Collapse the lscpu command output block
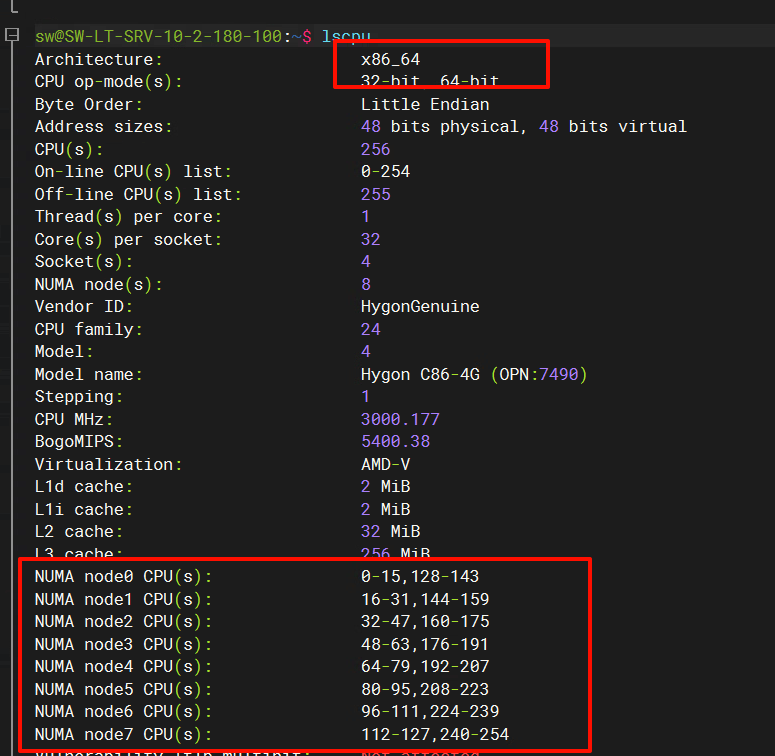Image resolution: width=775 pixels, height=756 pixels. click(x=11, y=35)
